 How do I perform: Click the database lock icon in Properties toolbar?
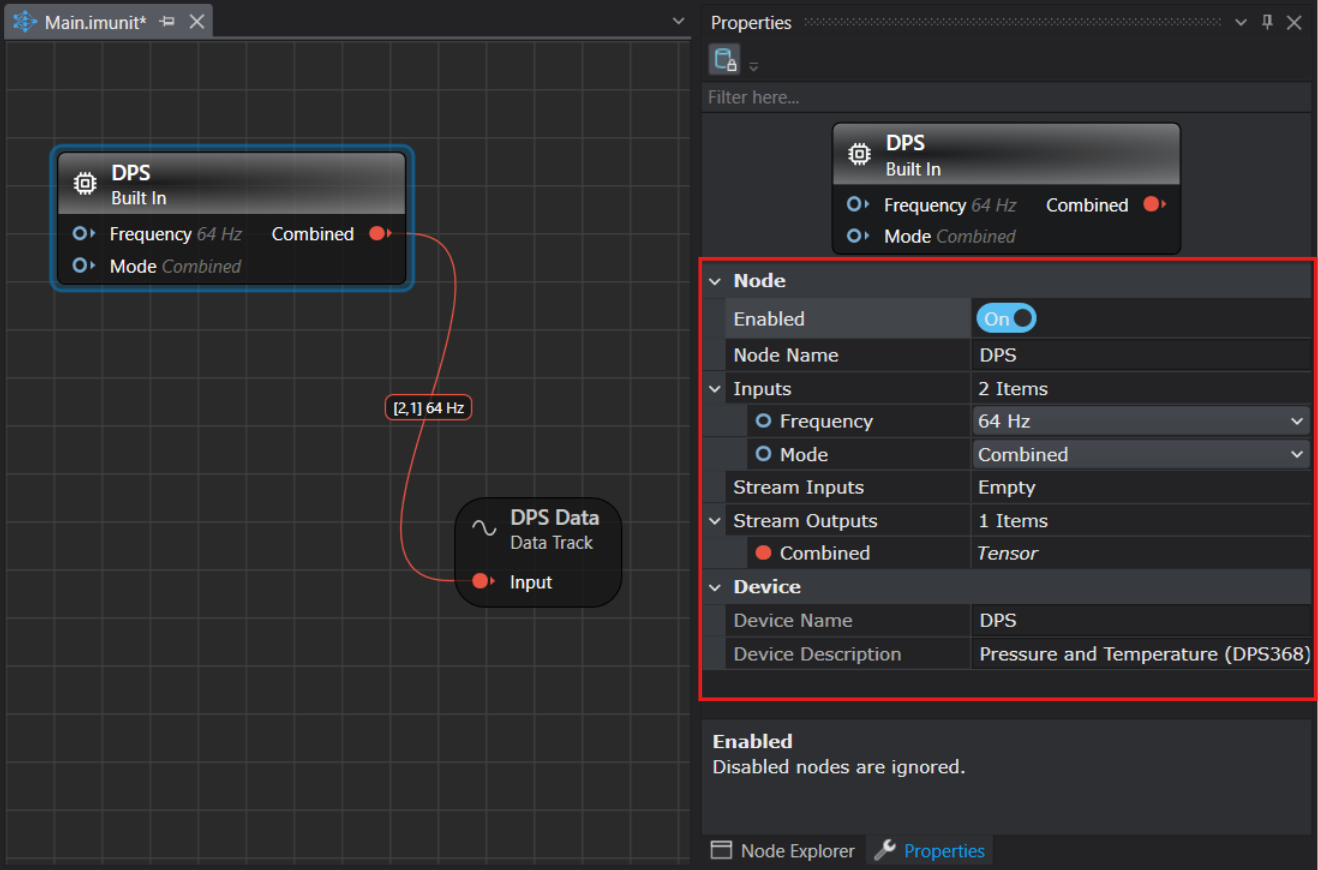pyautogui.click(x=724, y=60)
